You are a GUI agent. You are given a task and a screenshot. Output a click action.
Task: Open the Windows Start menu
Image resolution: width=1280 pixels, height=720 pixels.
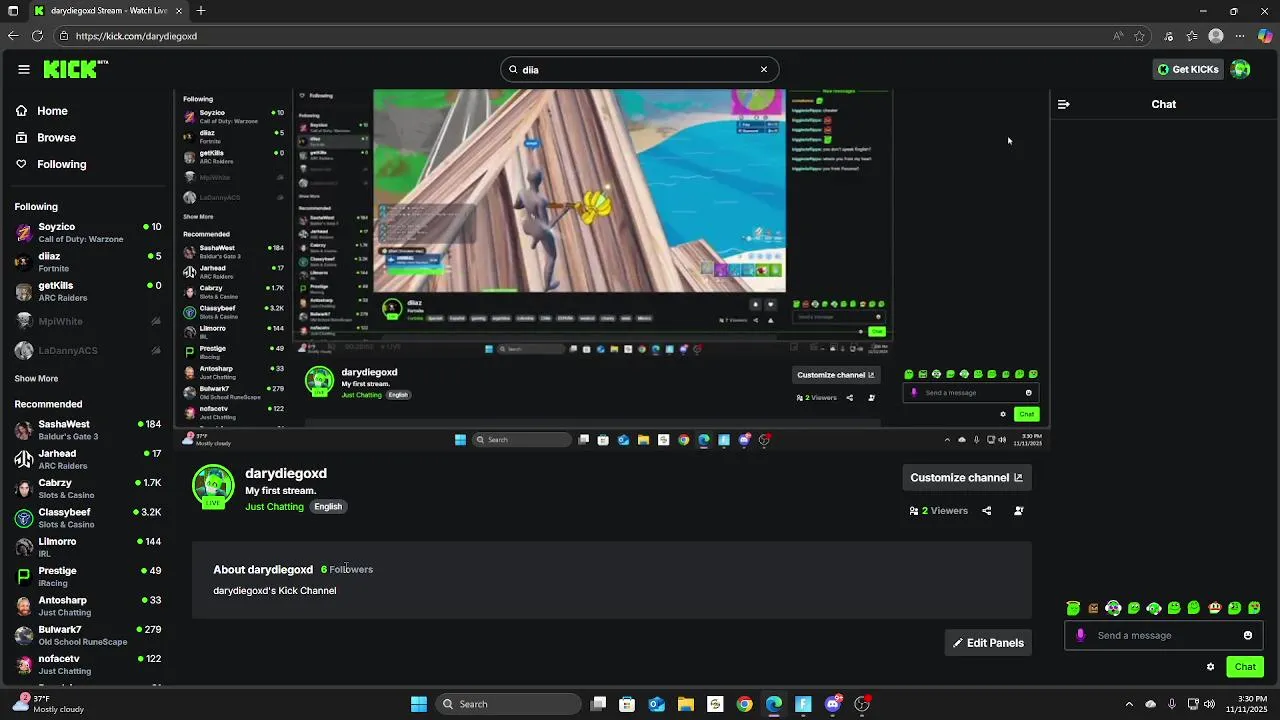(419, 704)
